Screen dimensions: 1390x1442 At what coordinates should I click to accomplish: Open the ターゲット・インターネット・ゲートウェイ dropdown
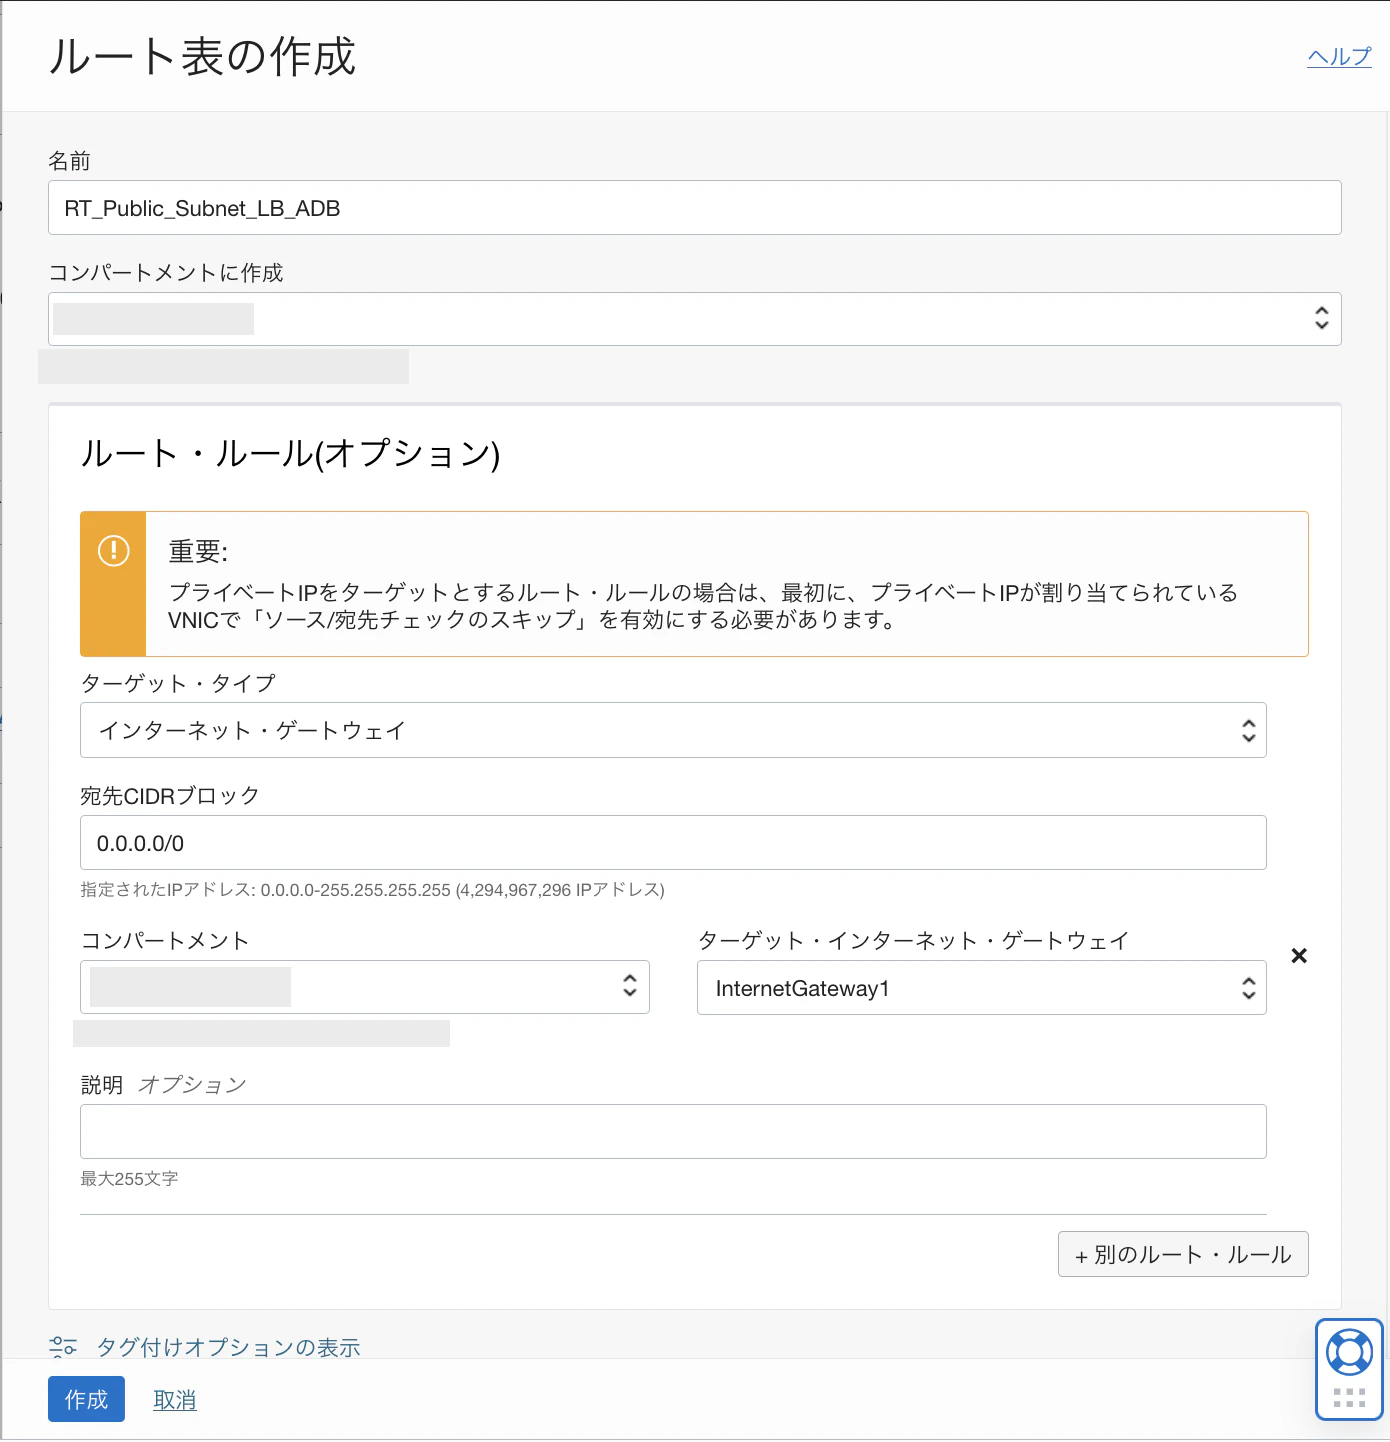pos(981,988)
